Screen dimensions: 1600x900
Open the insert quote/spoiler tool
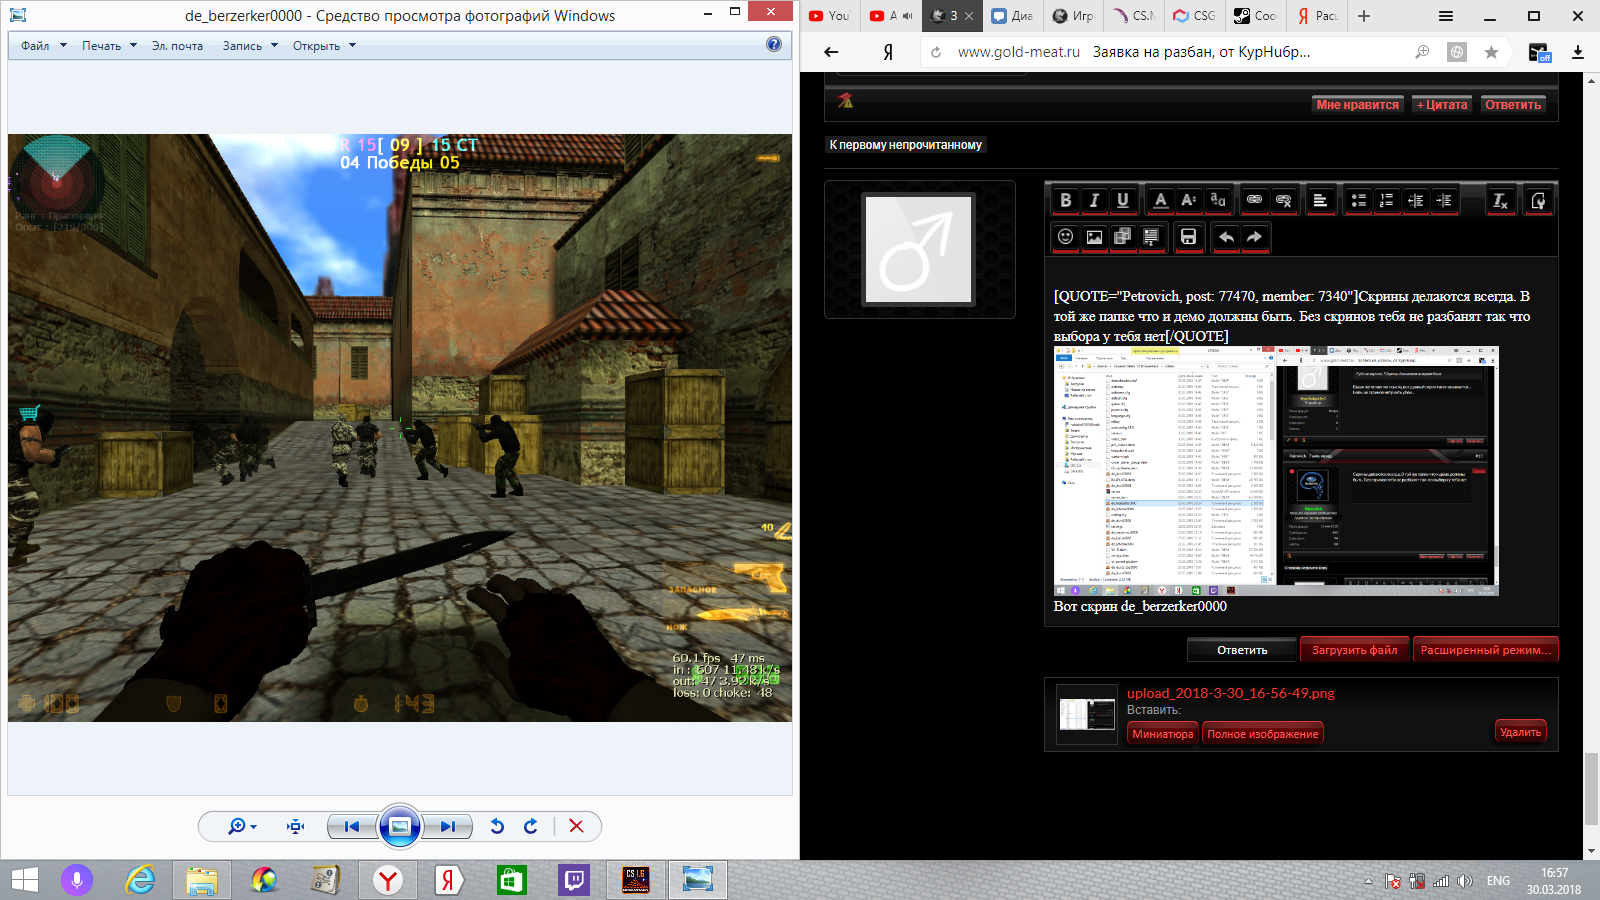[1151, 237]
